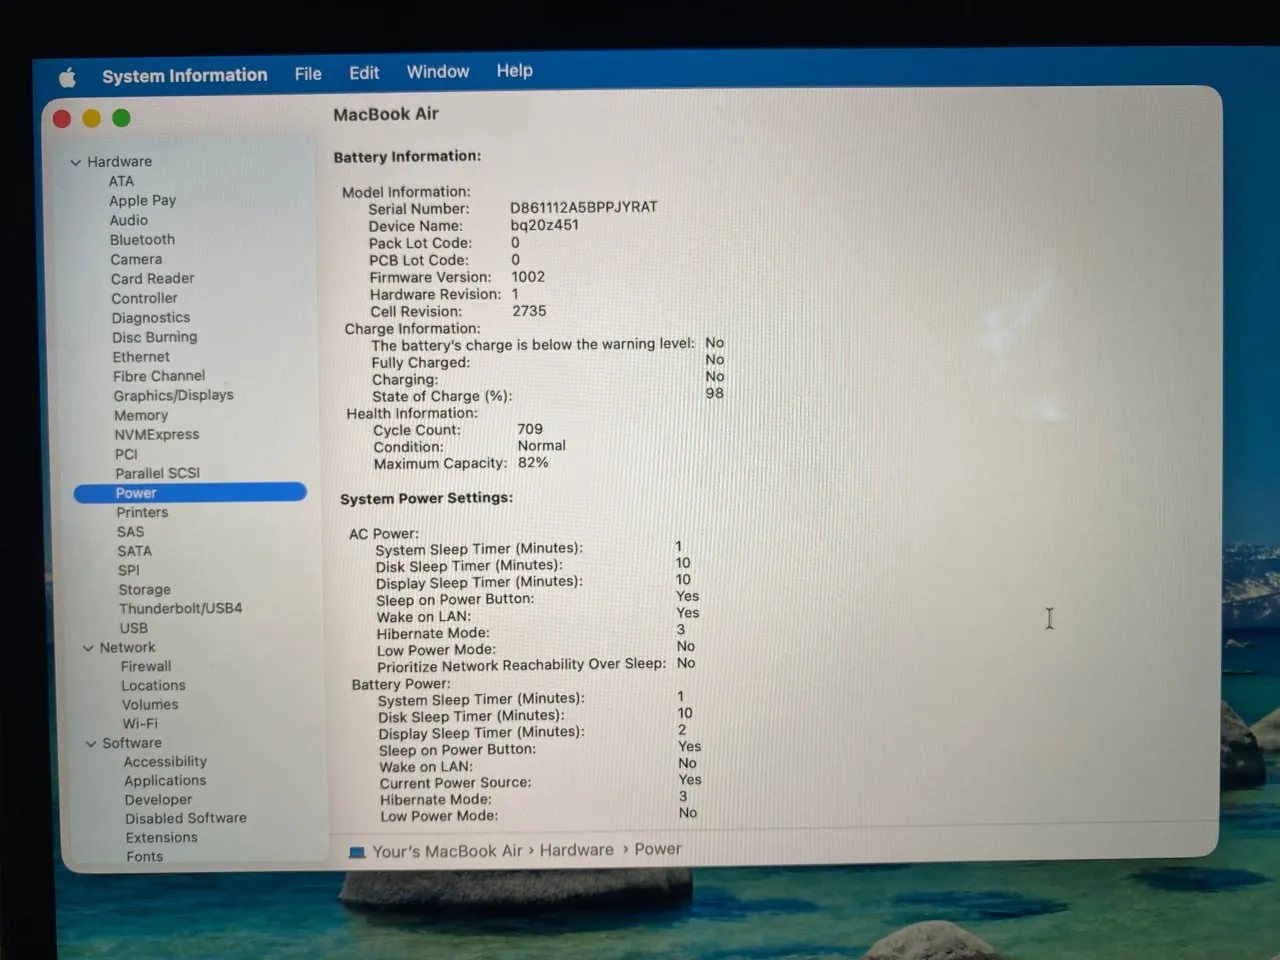The image size is (1280, 960).
Task: Click the System Power Settings heading
Action: click(x=426, y=498)
